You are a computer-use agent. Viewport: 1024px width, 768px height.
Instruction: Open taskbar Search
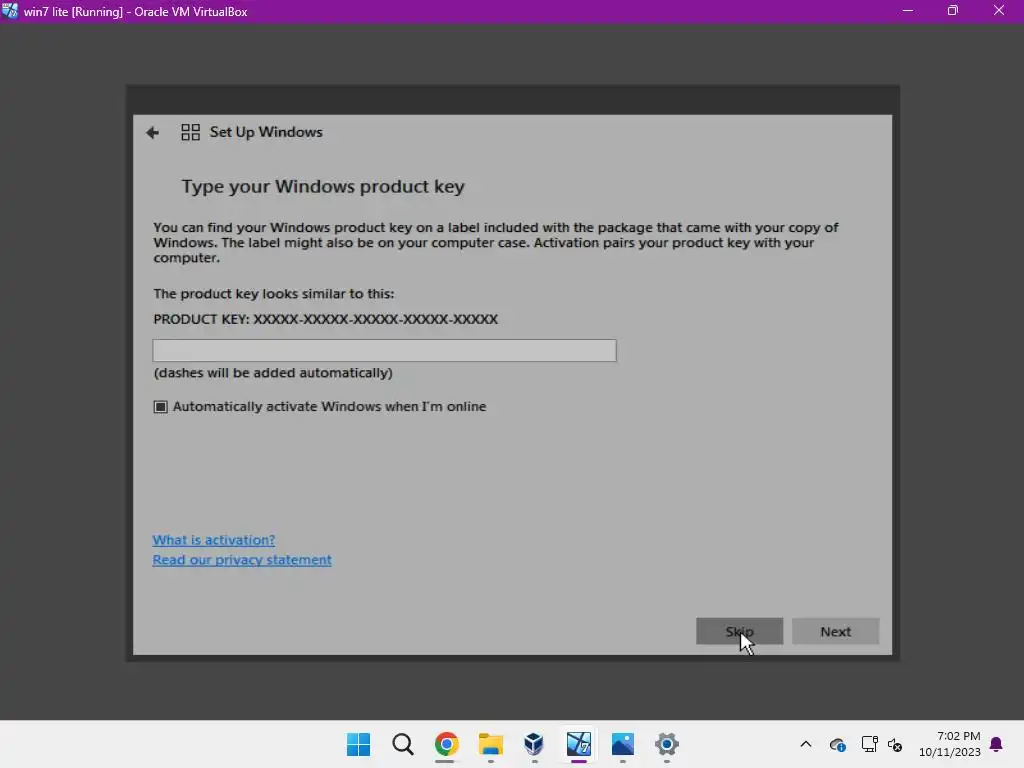point(403,744)
